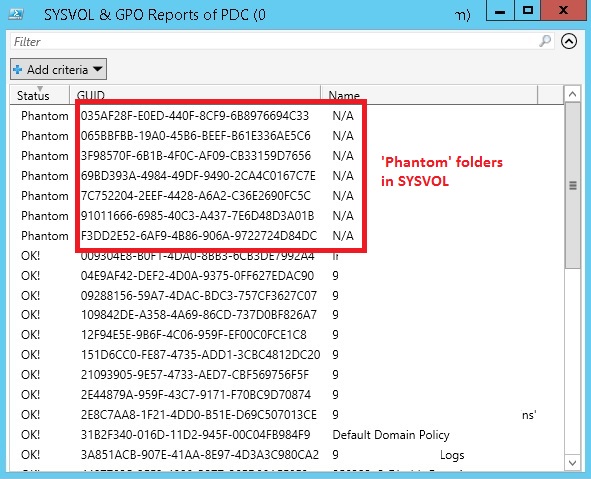Click the Default Domain Policy name cell
This screenshot has width=591, height=479.
pyautogui.click(x=391, y=435)
